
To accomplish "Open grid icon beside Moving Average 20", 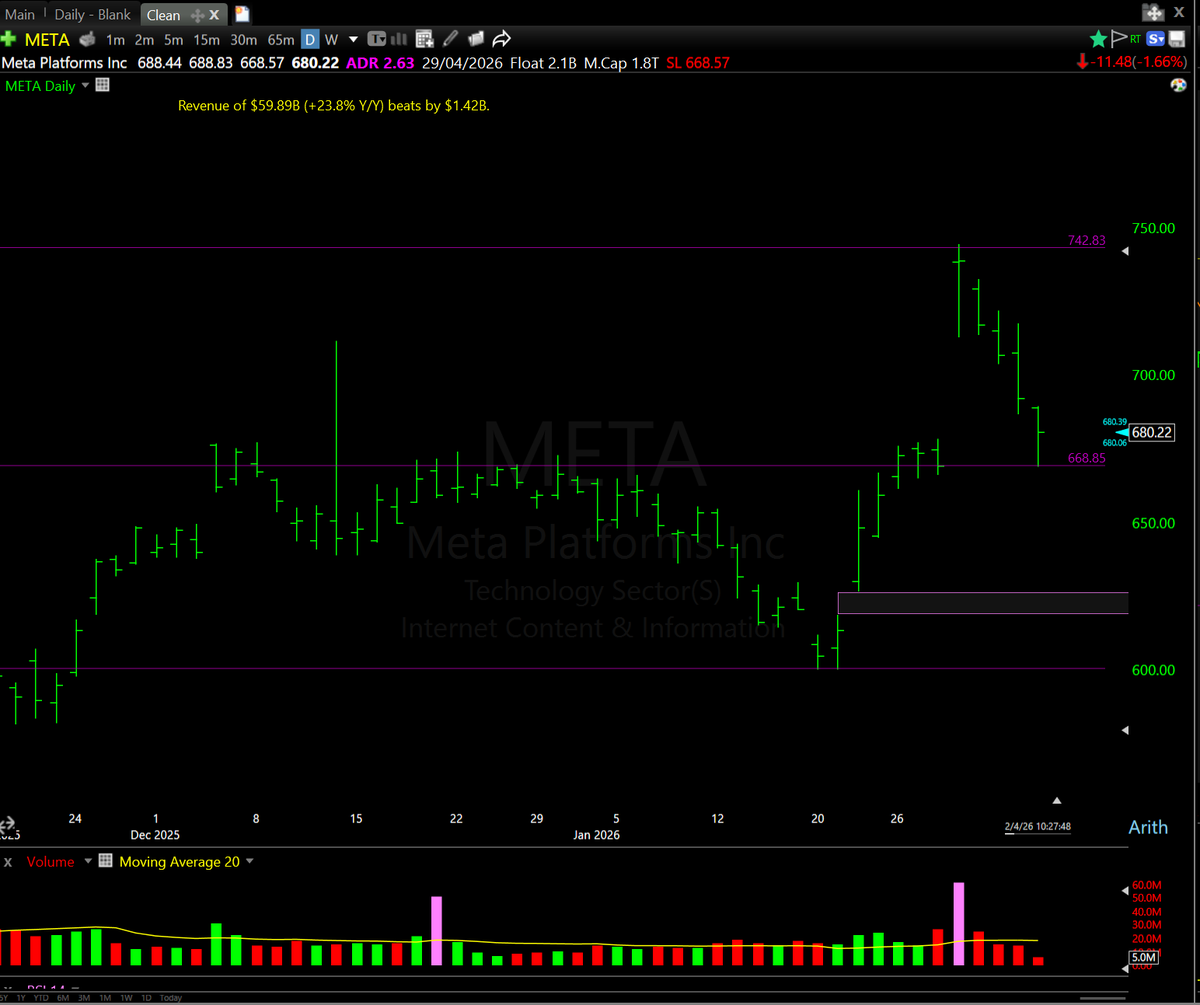I will (x=105, y=861).
